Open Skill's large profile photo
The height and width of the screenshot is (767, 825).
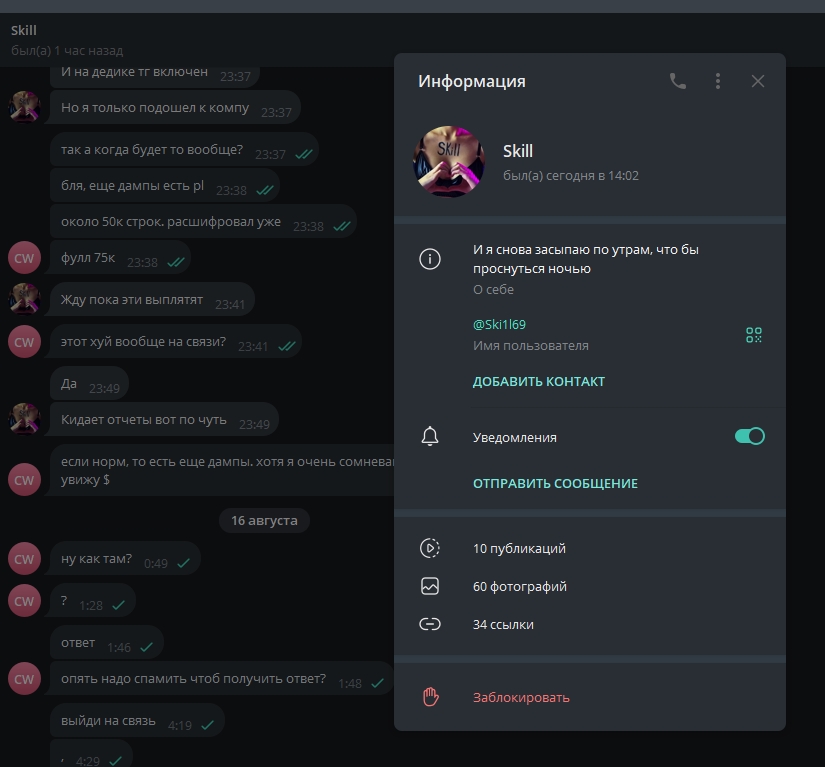[x=449, y=162]
